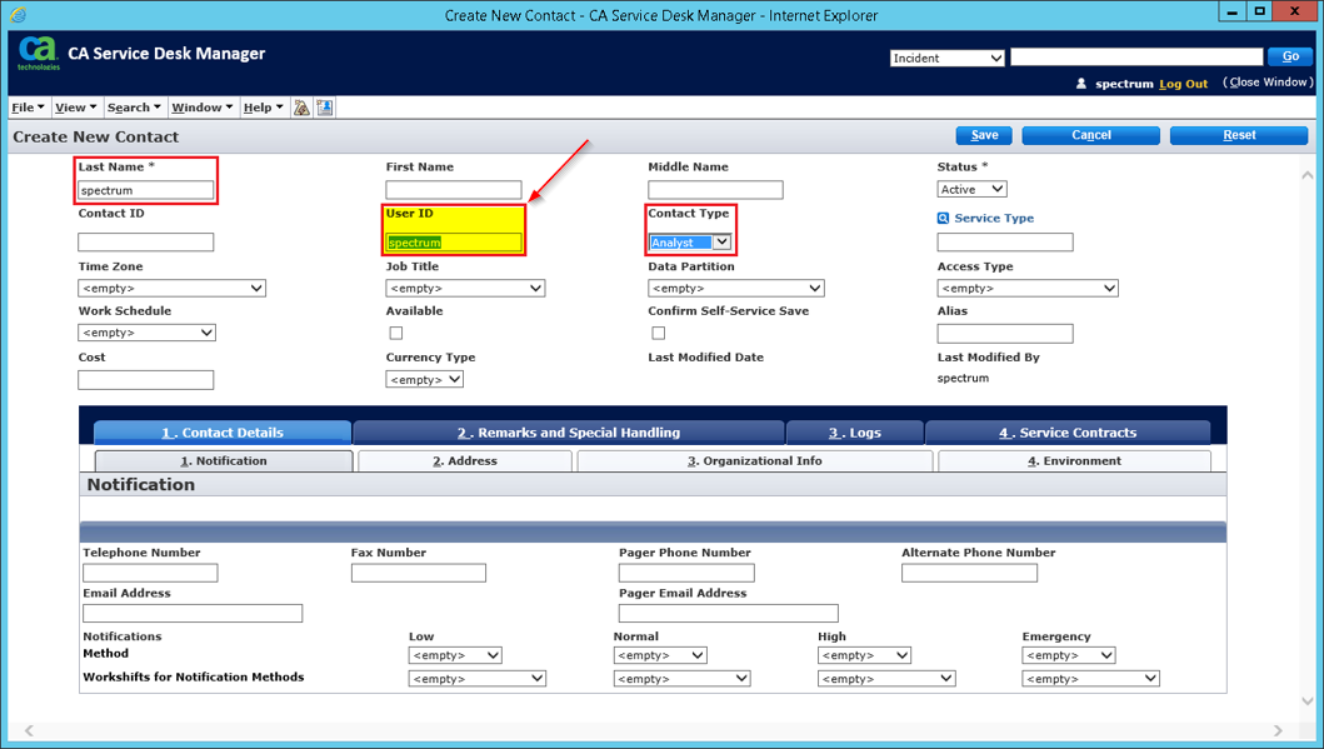Tick the Available checkbox

coord(396,333)
